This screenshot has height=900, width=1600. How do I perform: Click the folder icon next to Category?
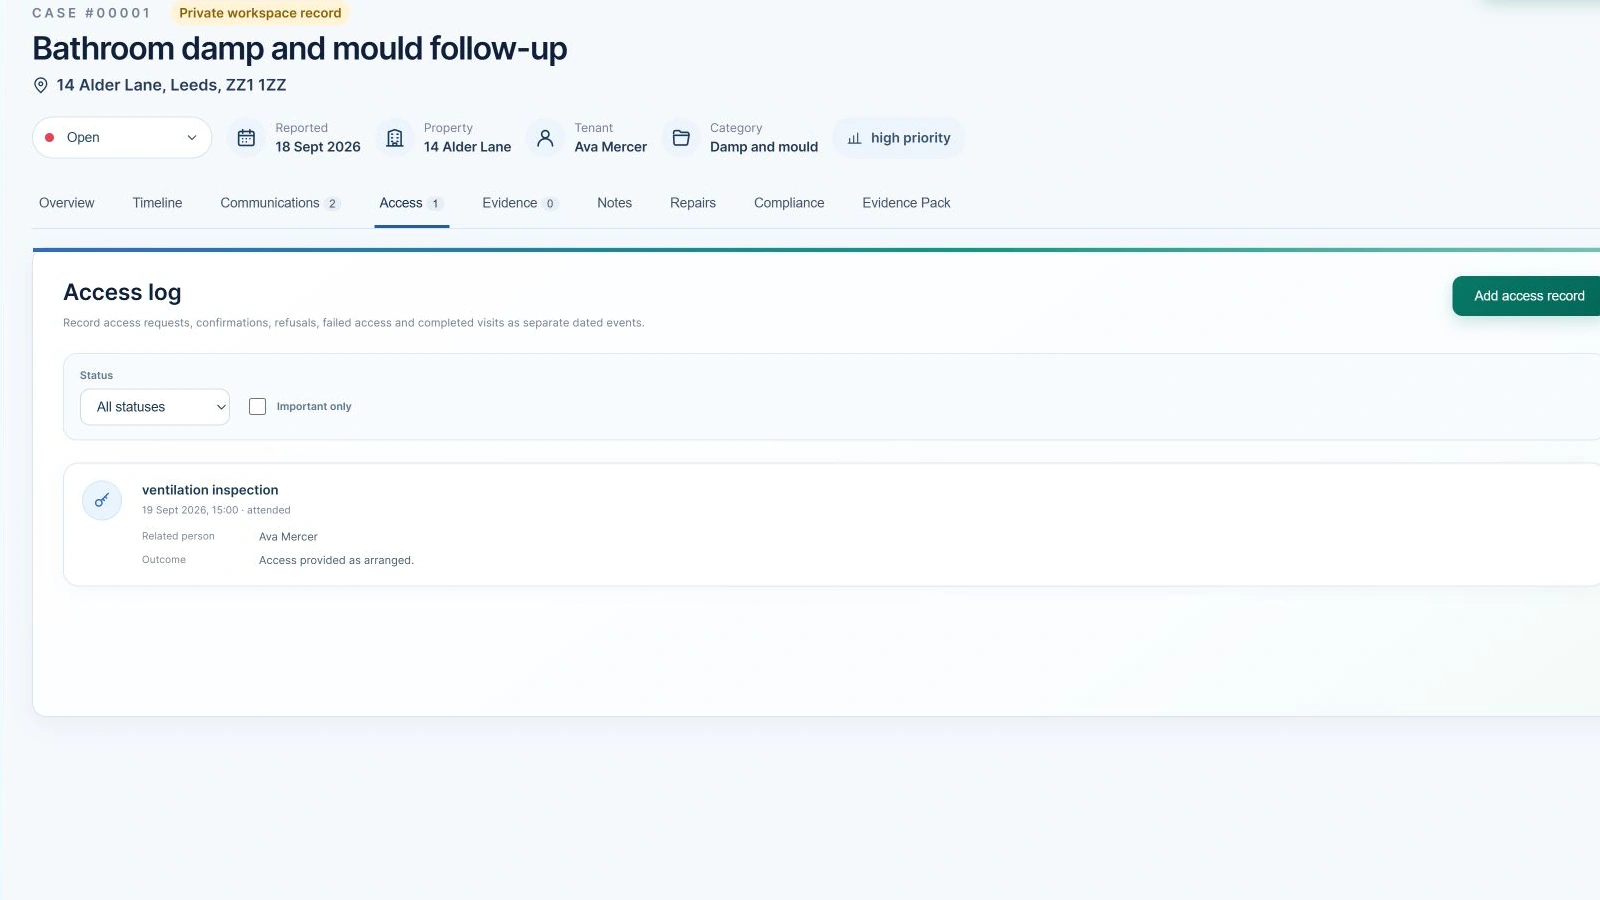(x=681, y=138)
